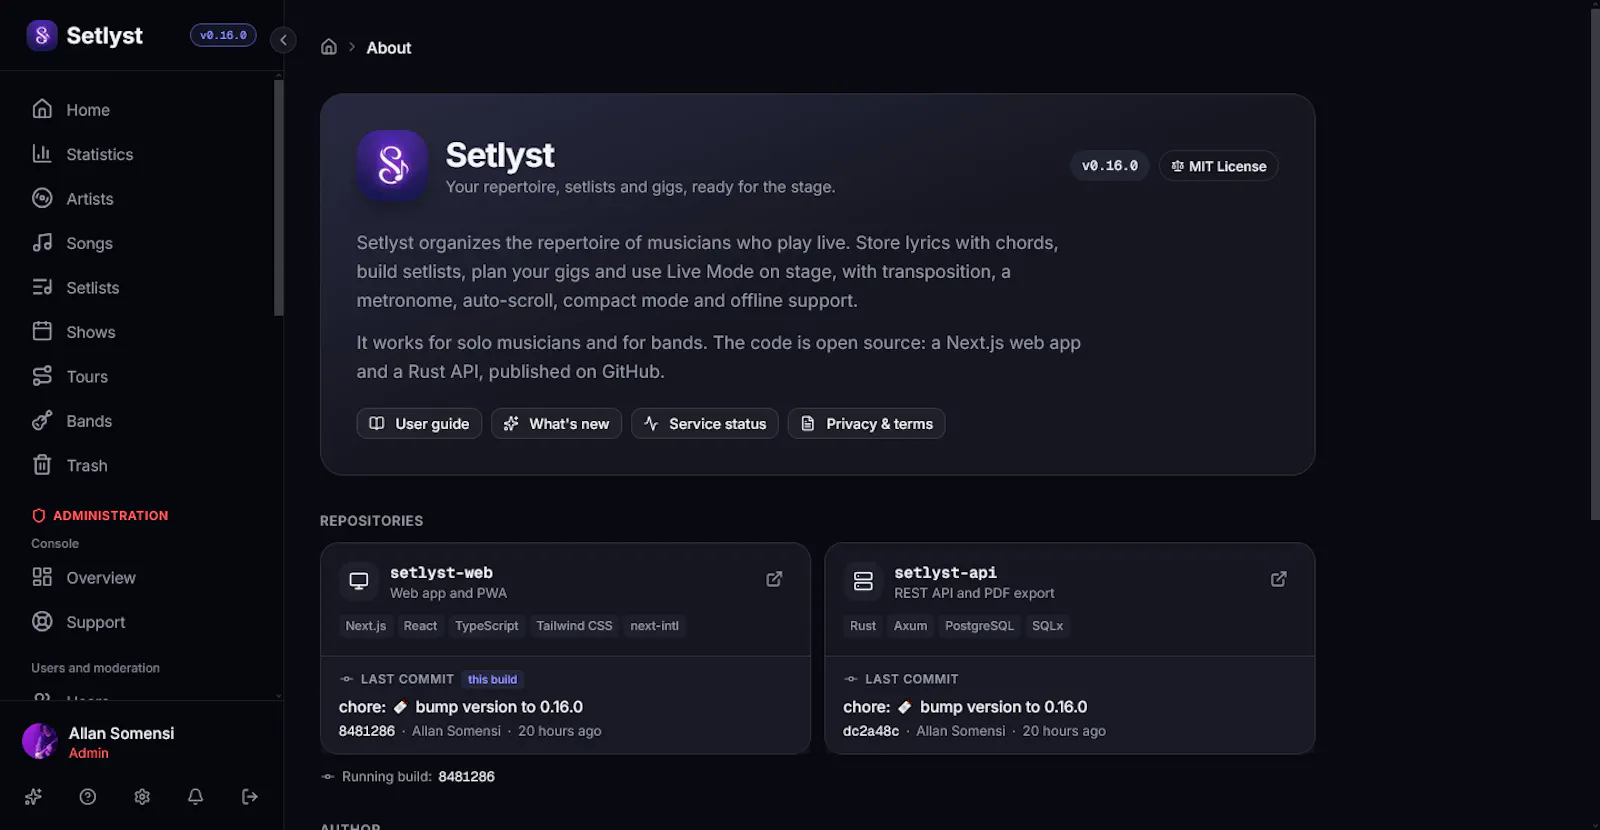The width and height of the screenshot is (1600, 830).
Task: Click the sidebar scrollbar
Action: click(278, 198)
